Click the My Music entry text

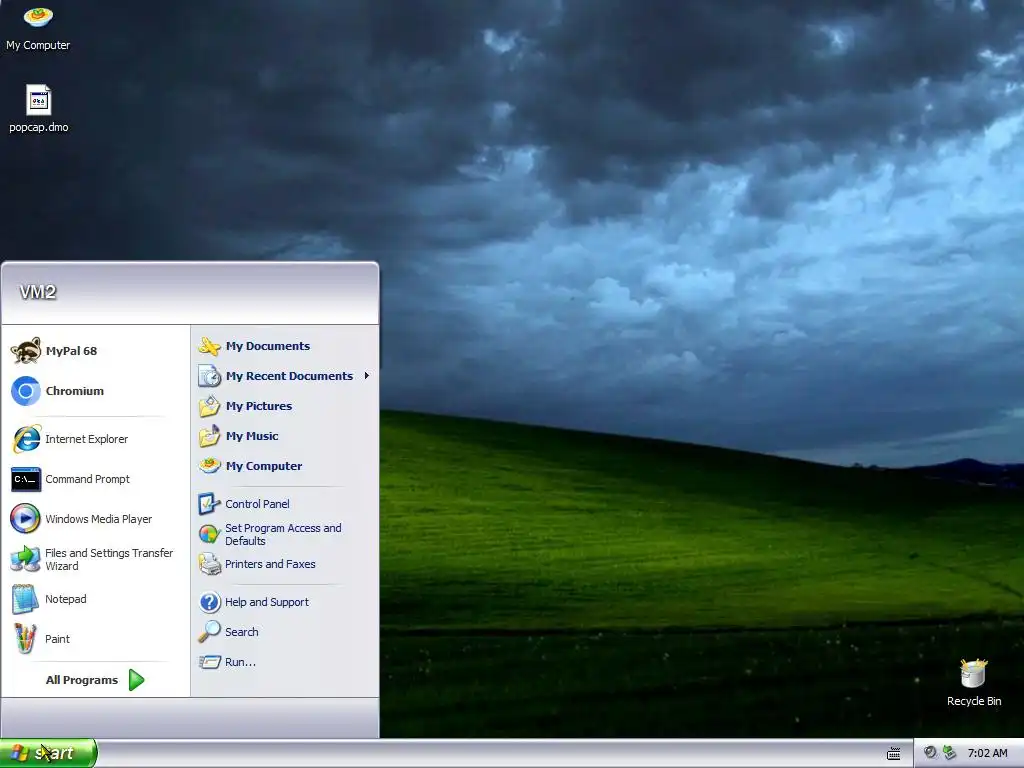252,436
